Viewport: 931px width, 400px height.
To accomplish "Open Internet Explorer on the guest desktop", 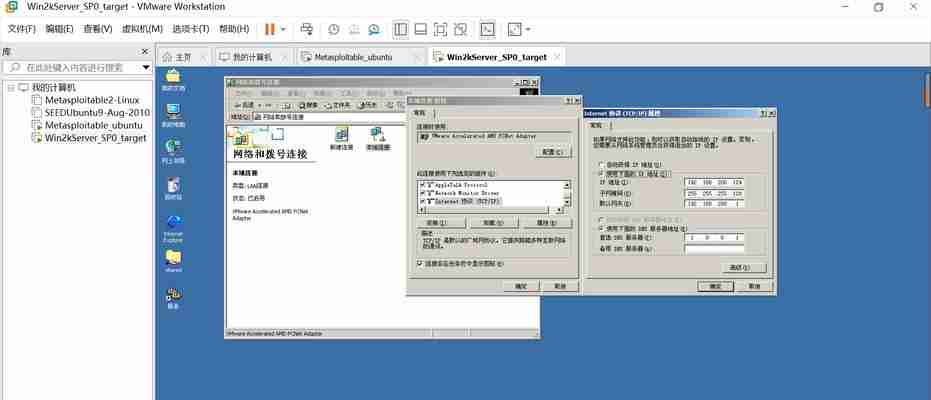I will 173,223.
